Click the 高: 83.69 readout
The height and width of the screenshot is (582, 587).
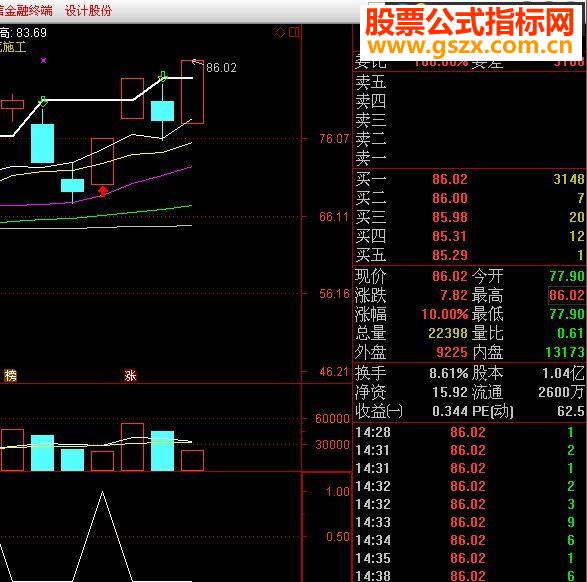pos(23,33)
